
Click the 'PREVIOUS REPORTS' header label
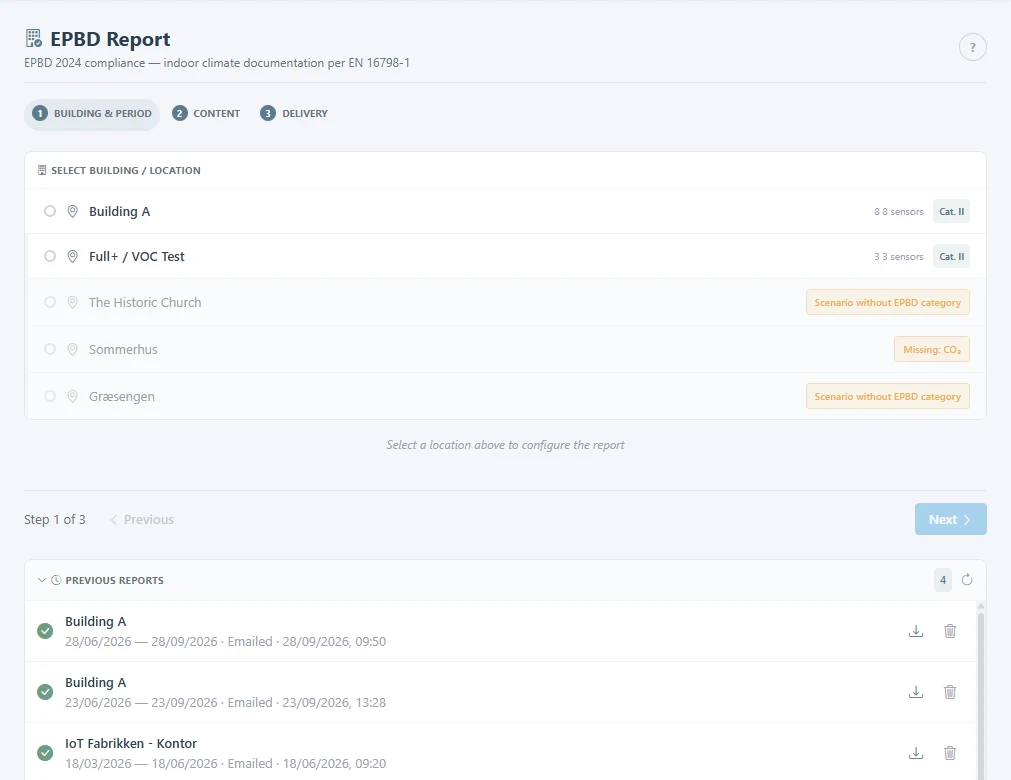click(x=115, y=580)
